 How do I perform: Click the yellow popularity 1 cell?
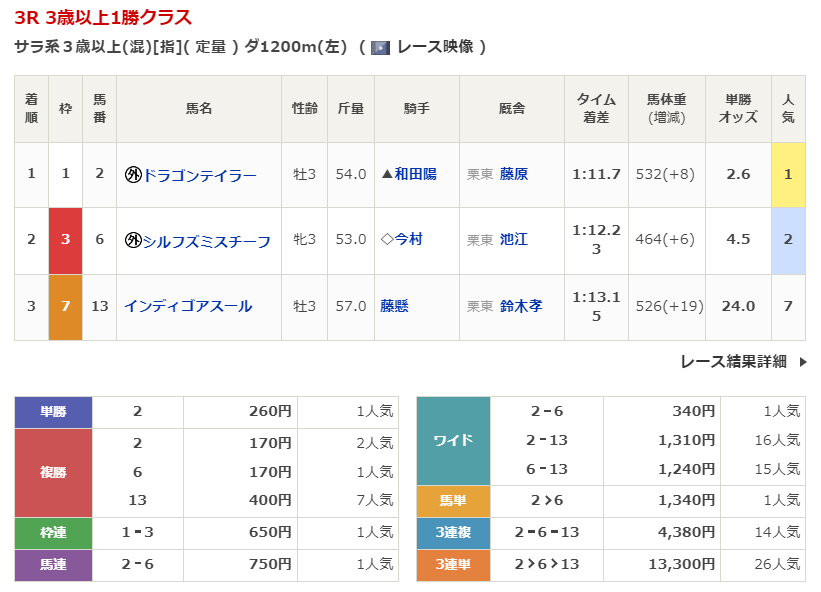[788, 174]
